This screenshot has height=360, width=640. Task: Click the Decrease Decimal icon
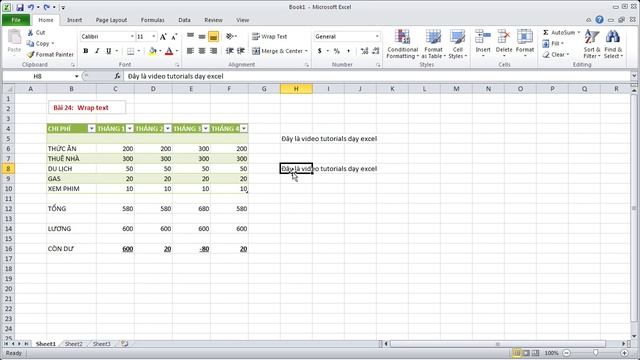click(x=376, y=51)
